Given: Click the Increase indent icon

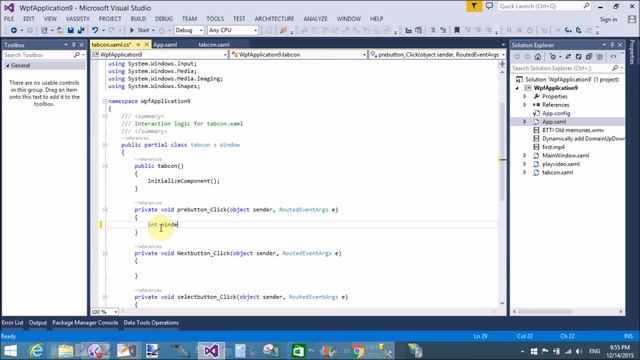Looking at the screenshot, I should [418, 30].
